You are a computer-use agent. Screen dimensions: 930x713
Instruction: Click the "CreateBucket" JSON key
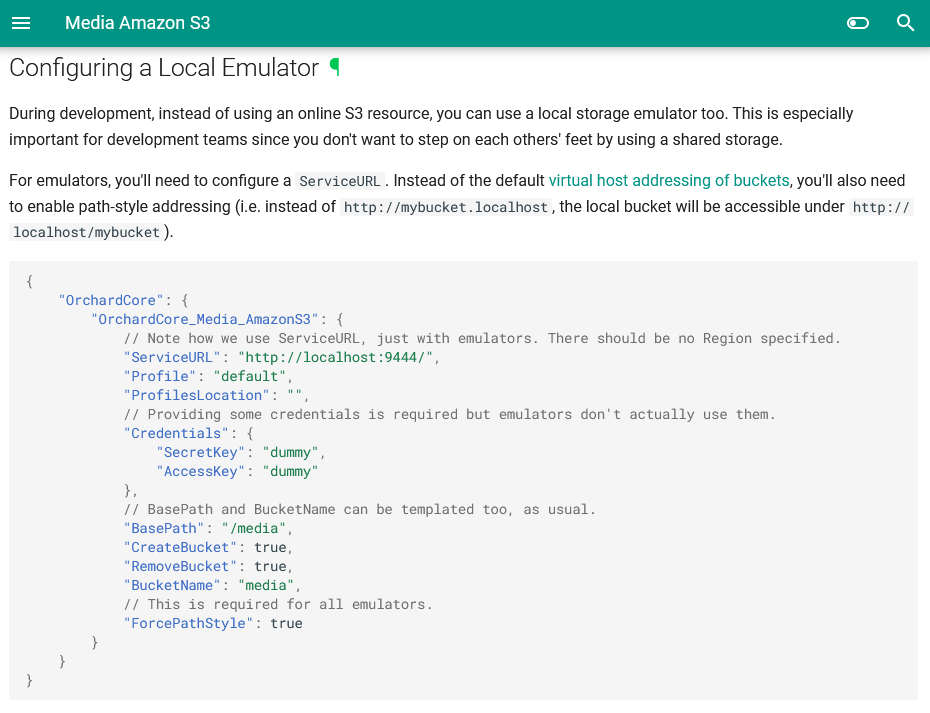tap(180, 547)
